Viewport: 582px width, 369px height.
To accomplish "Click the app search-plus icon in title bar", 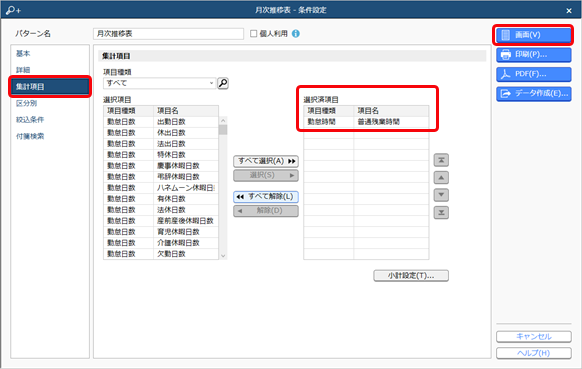I will [13, 10].
